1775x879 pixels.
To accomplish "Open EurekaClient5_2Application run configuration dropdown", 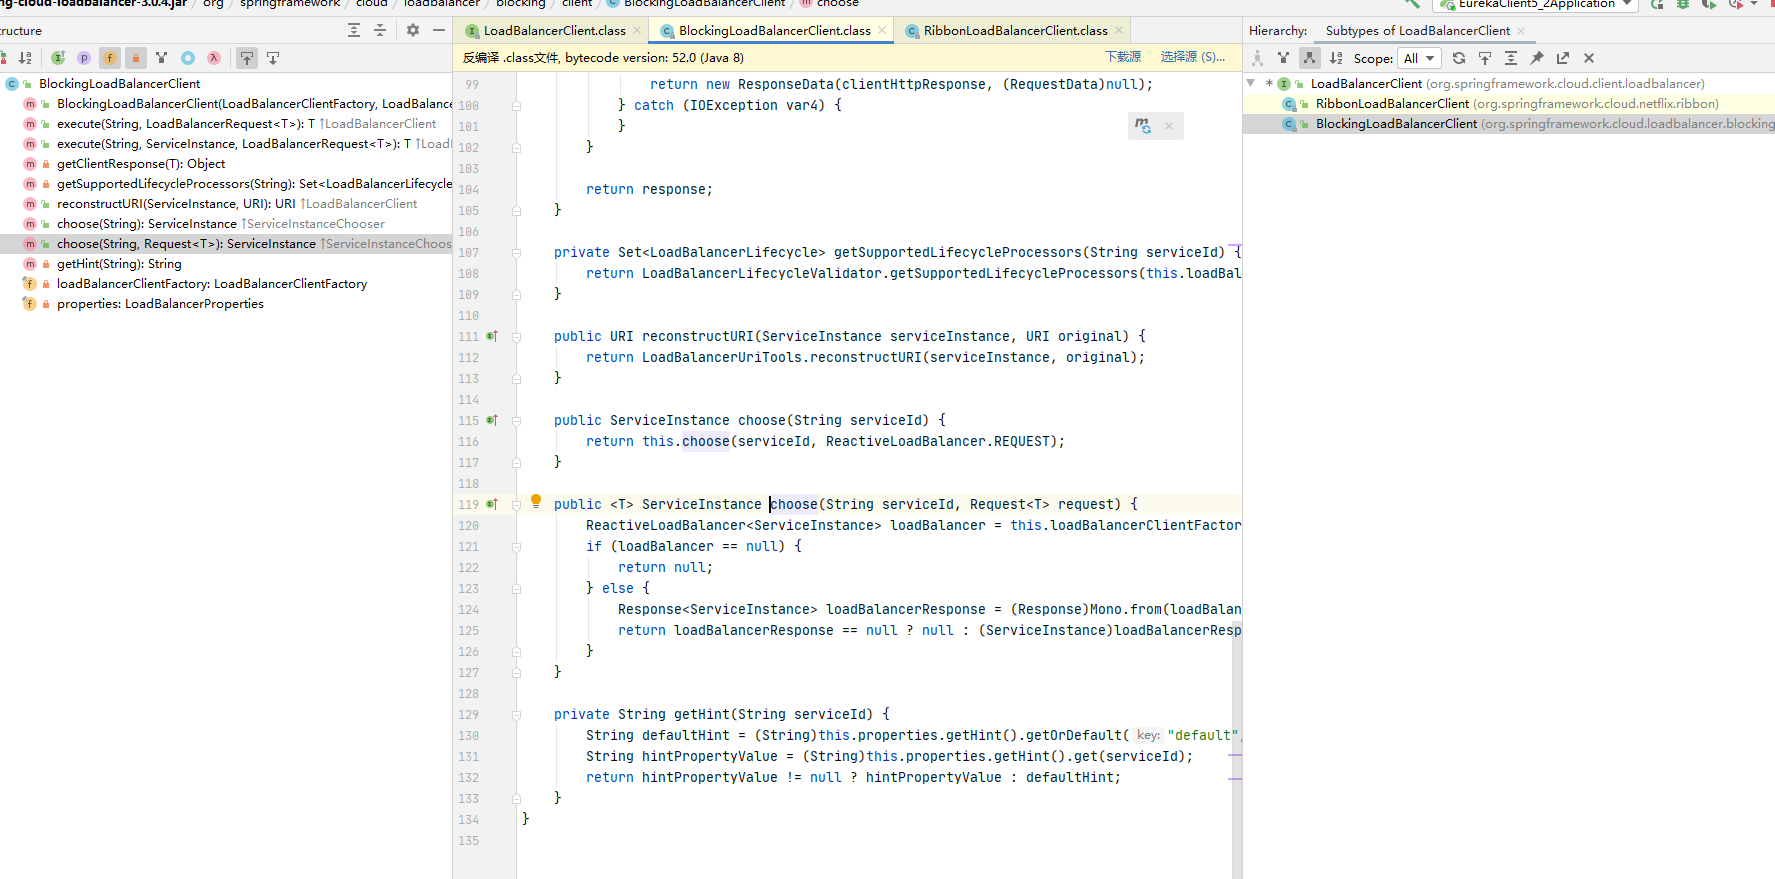I will tap(1535, 4).
